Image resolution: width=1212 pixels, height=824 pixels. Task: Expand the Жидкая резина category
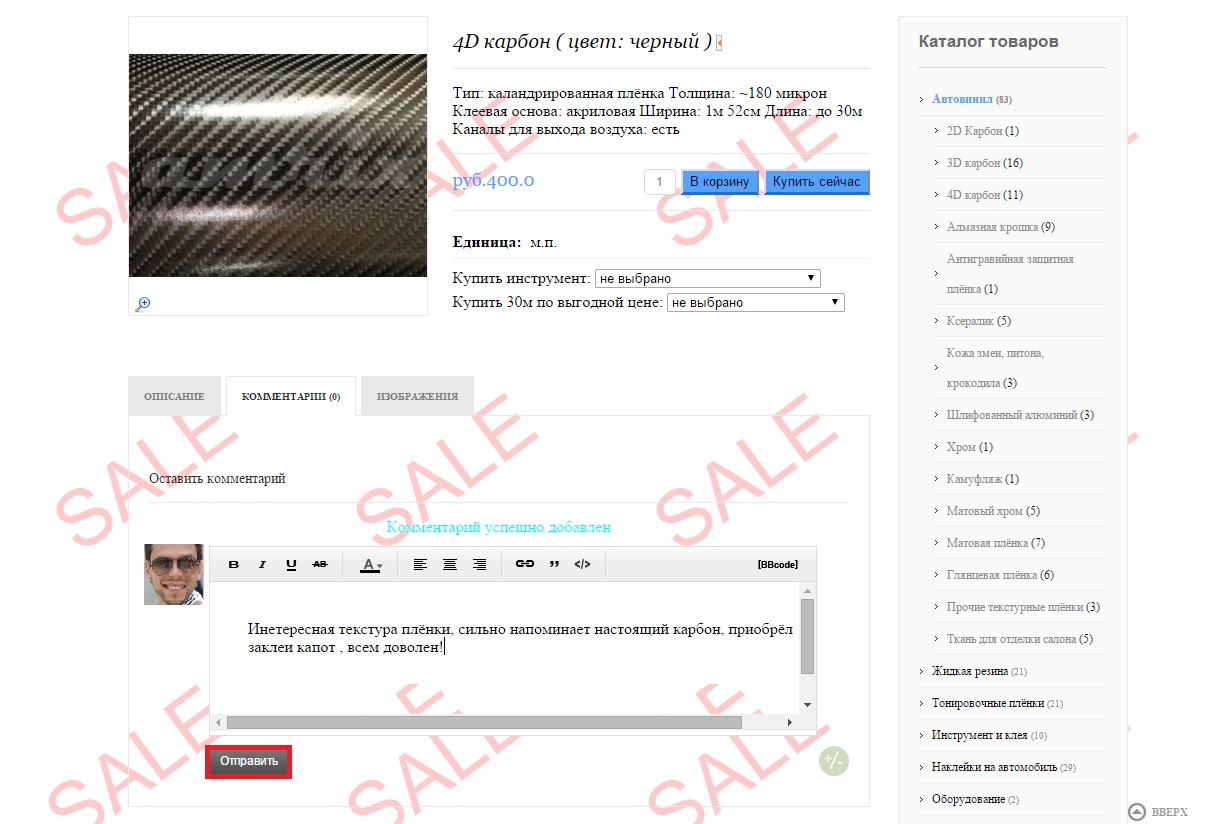click(922, 671)
